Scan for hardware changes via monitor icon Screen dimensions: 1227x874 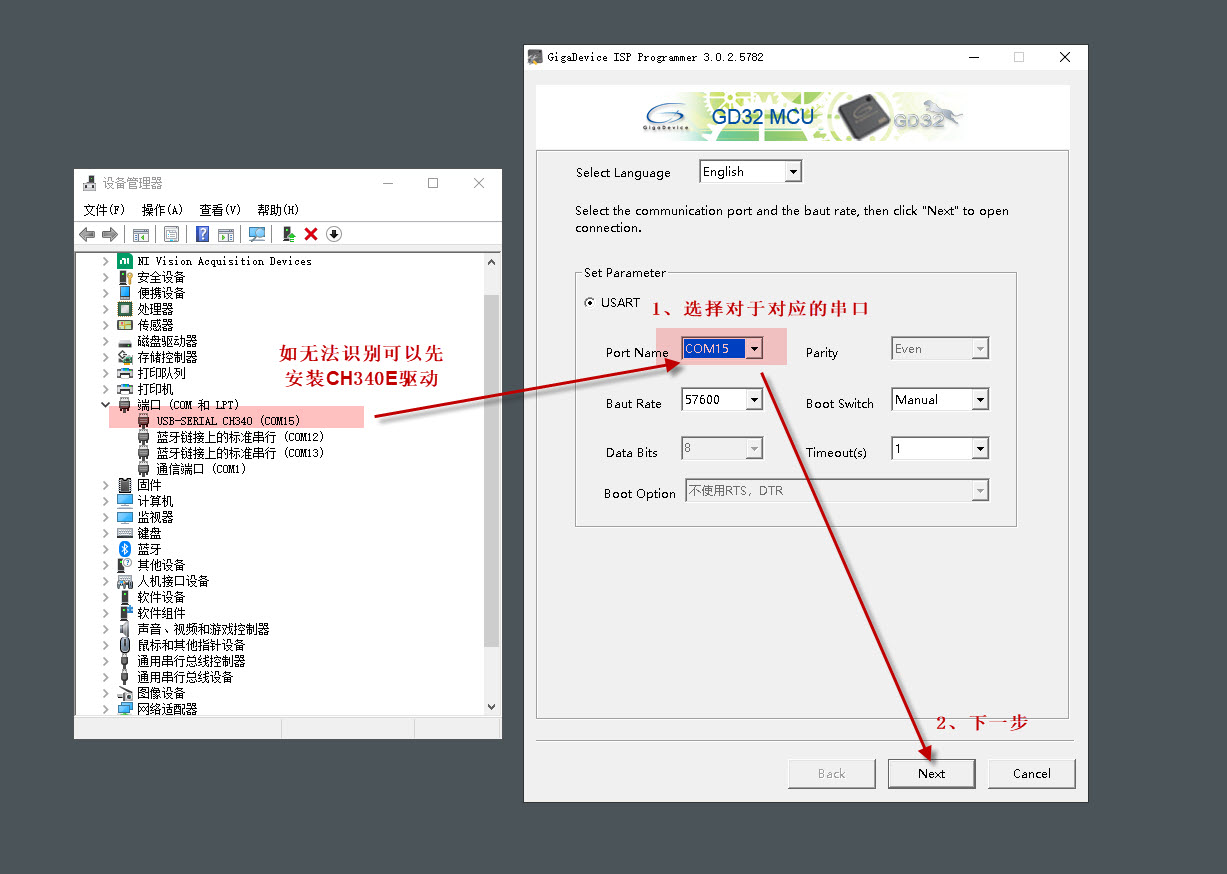coord(257,234)
